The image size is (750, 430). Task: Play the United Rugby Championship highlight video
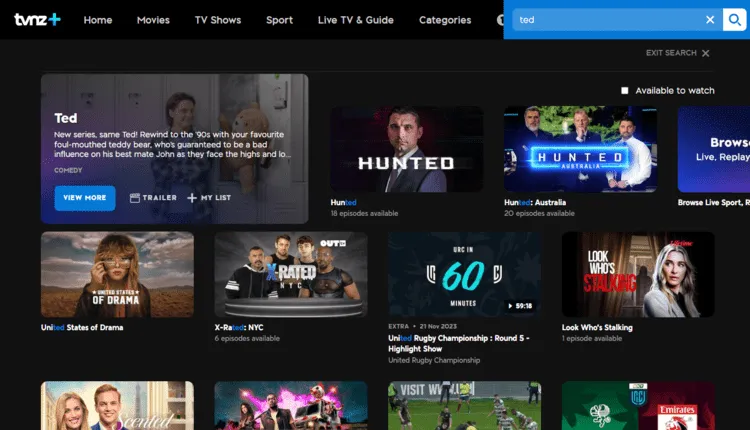[464, 275]
